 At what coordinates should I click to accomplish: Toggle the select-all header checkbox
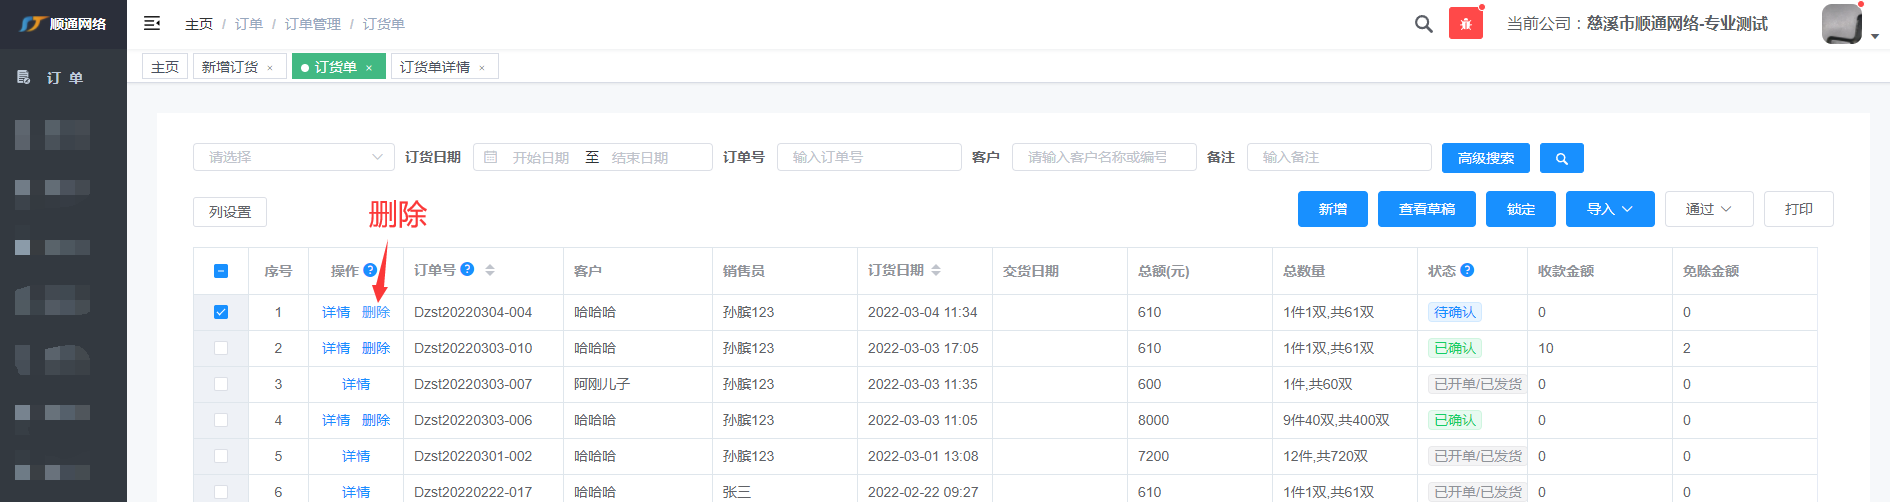coord(221,271)
